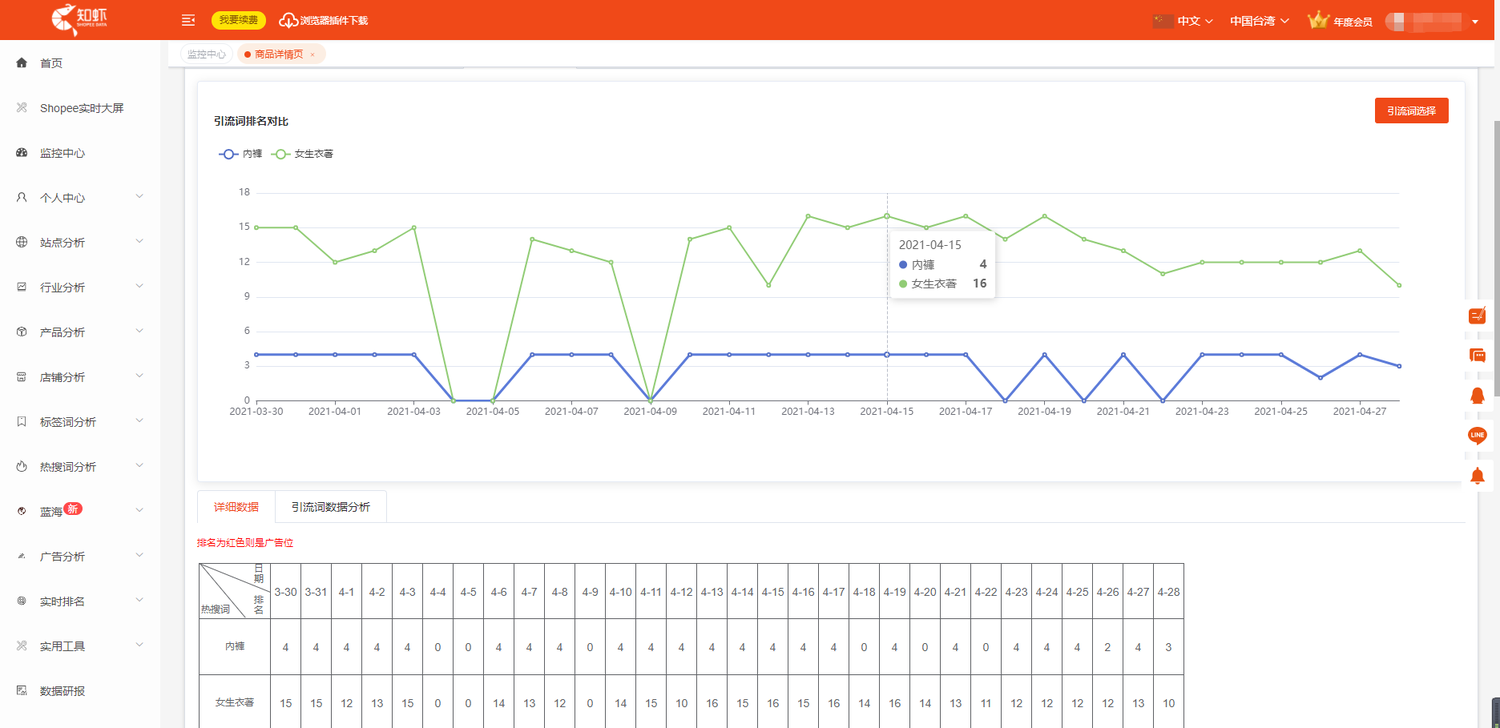Click the 引流词选择 button

coord(1411,111)
